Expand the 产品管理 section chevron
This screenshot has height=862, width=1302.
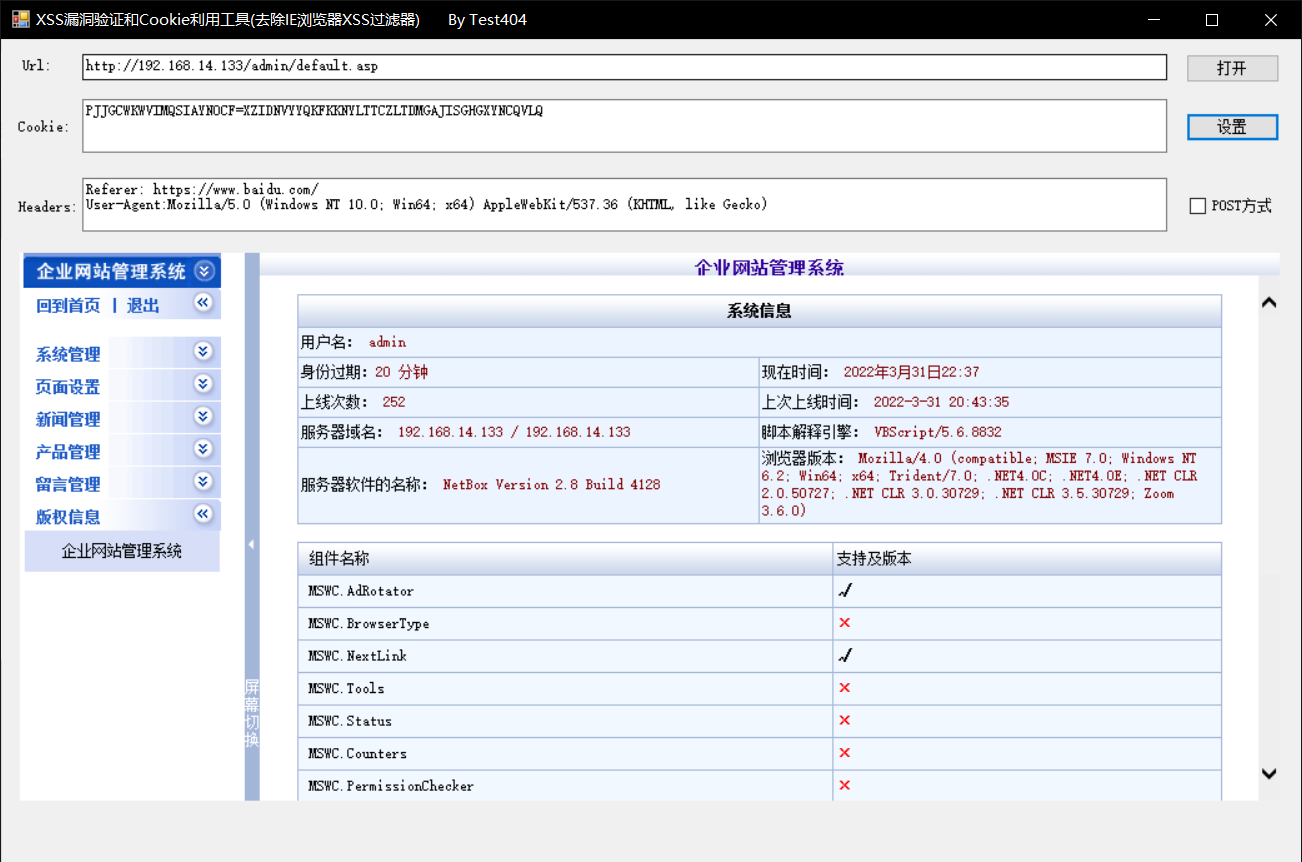tap(204, 449)
